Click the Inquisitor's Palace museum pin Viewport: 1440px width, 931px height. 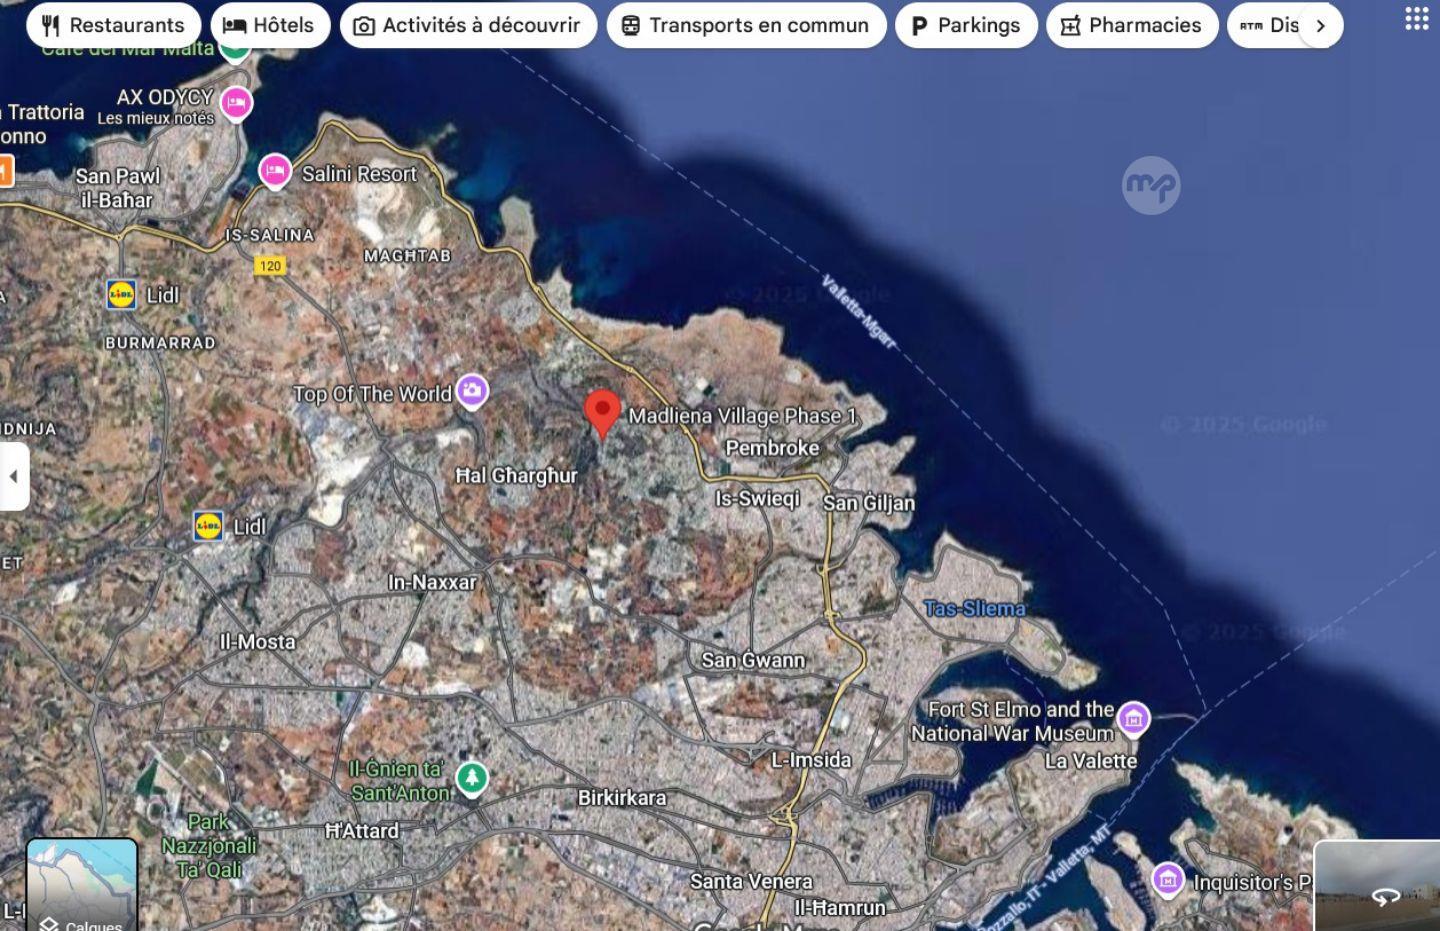1167,879
